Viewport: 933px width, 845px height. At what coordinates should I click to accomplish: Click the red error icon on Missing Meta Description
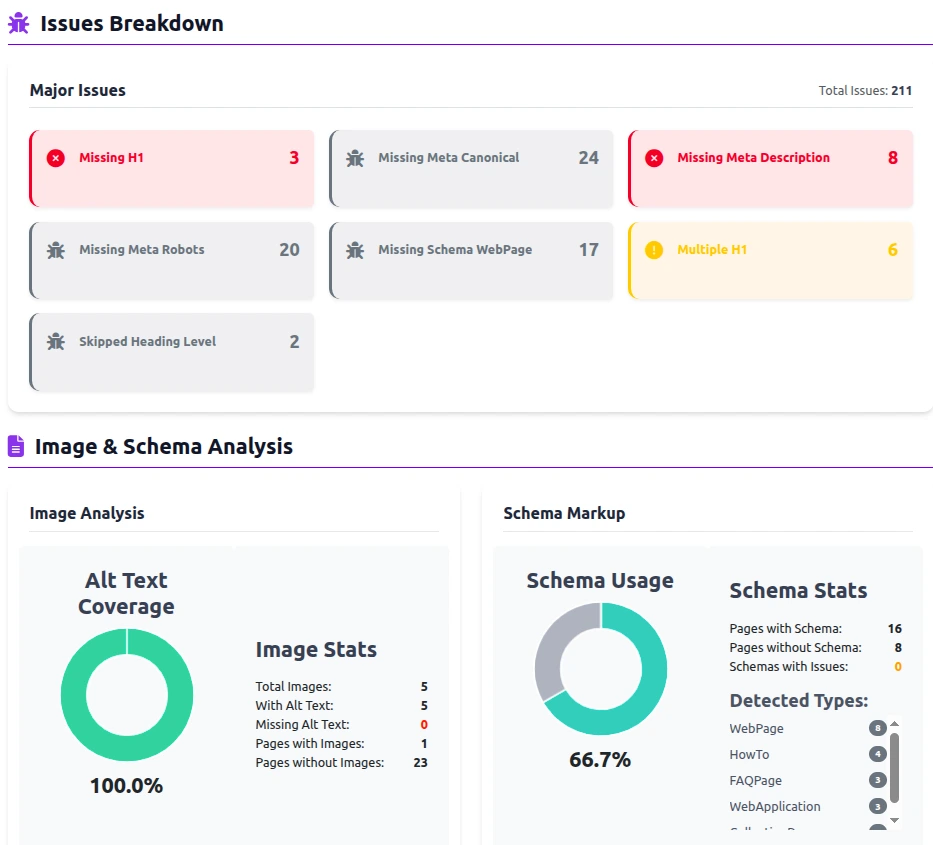pyautogui.click(x=654, y=158)
